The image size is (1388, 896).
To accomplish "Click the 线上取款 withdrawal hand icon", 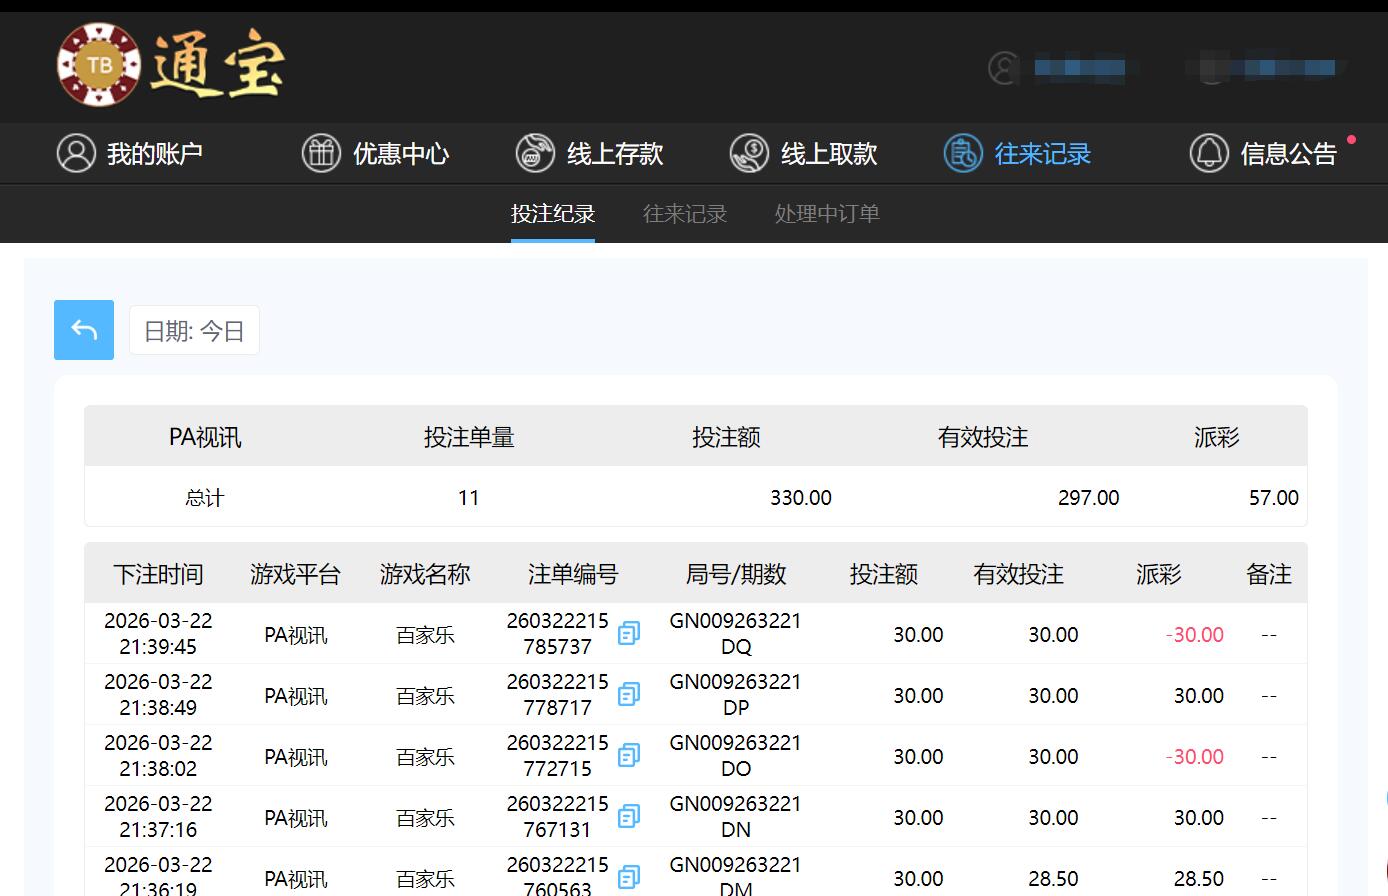I will (x=749, y=153).
